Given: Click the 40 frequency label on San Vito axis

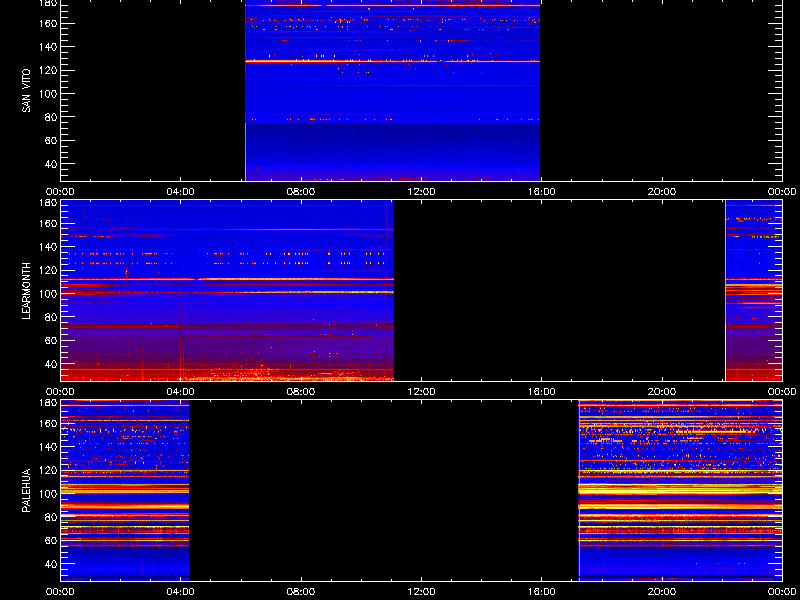Looking at the screenshot, I should (x=50, y=164).
